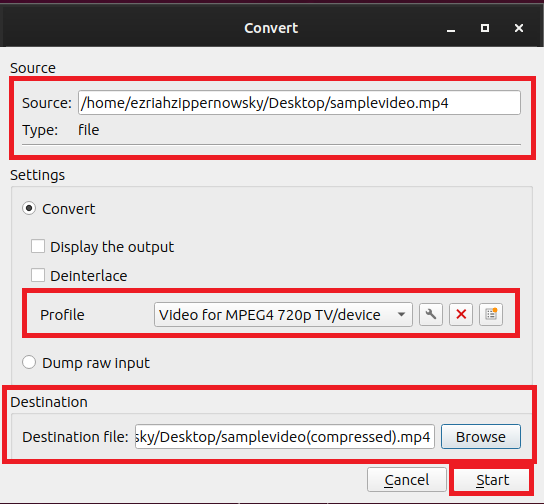Click the Profile label

[62, 315]
